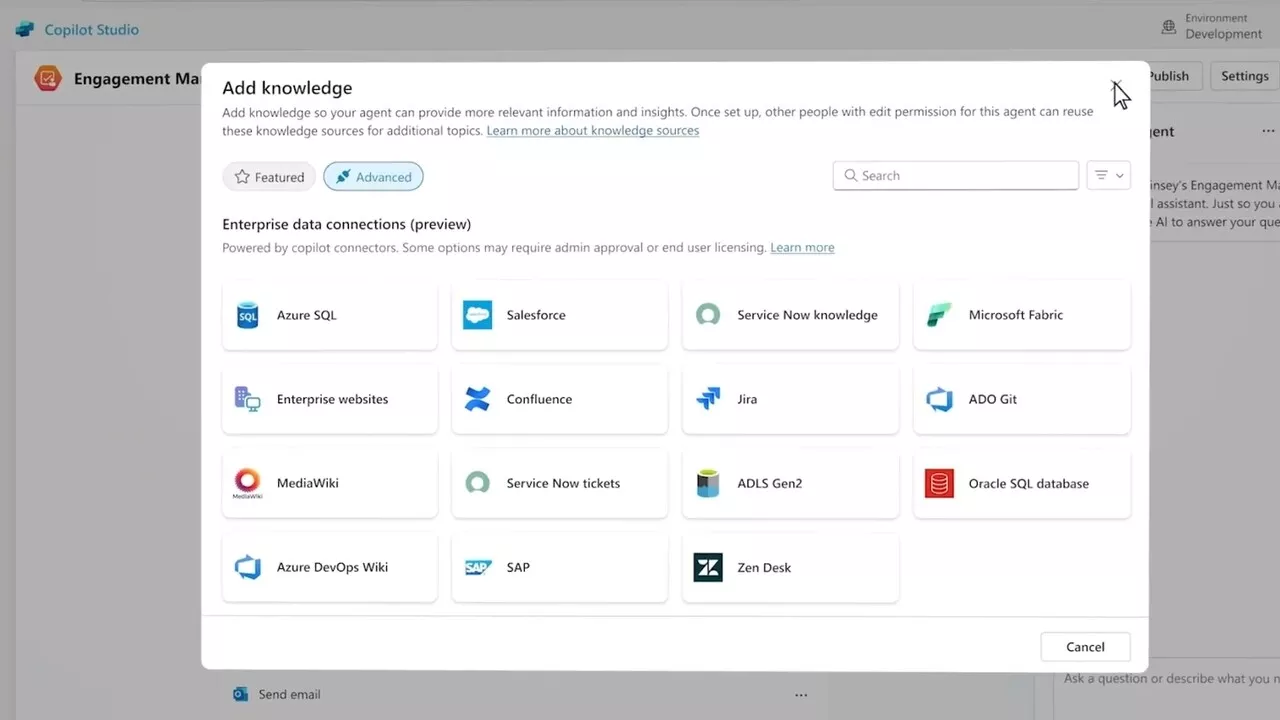Click the Salesforce cloud icon
This screenshot has height=720, width=1280.
(477, 315)
